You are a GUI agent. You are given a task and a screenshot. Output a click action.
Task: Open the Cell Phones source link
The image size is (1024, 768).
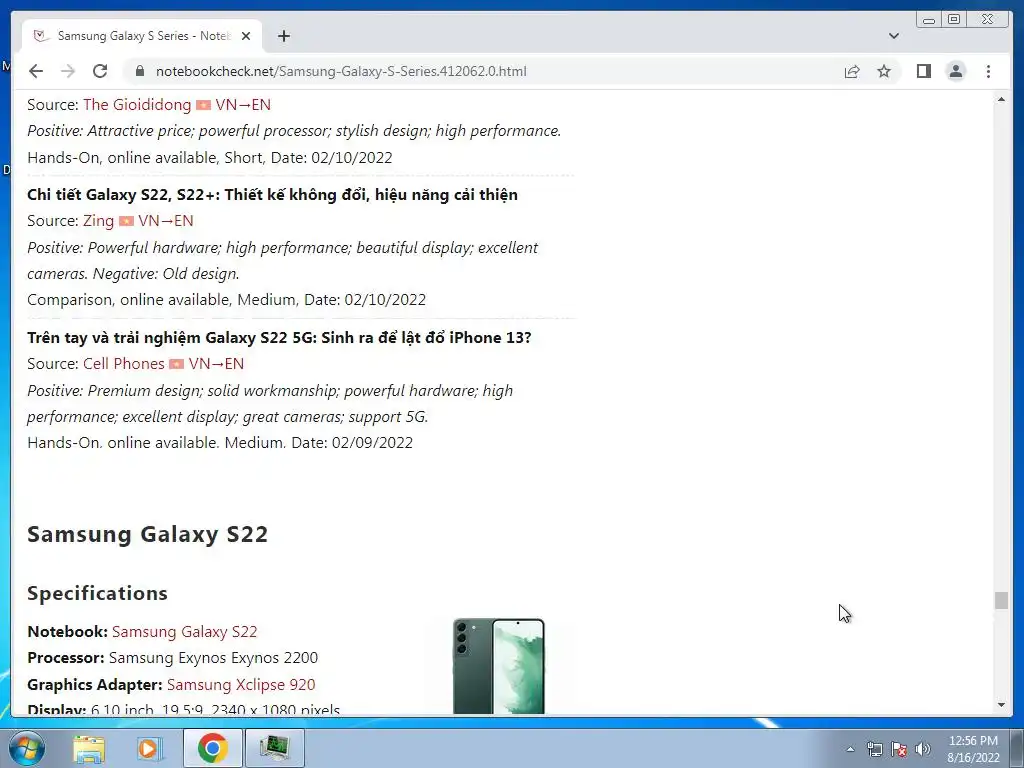click(123, 364)
